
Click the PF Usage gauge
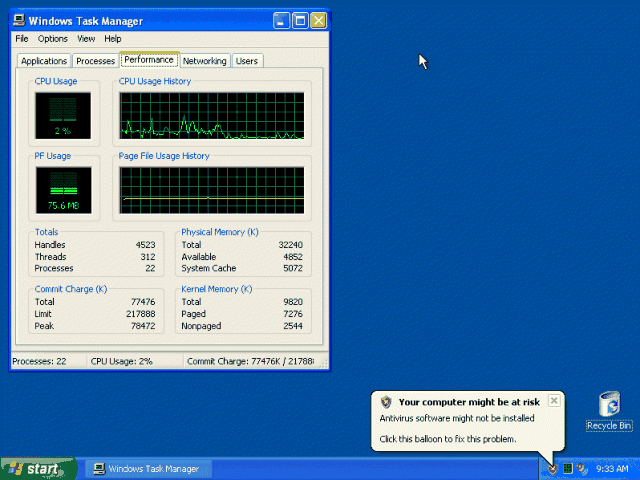pyautogui.click(x=63, y=190)
